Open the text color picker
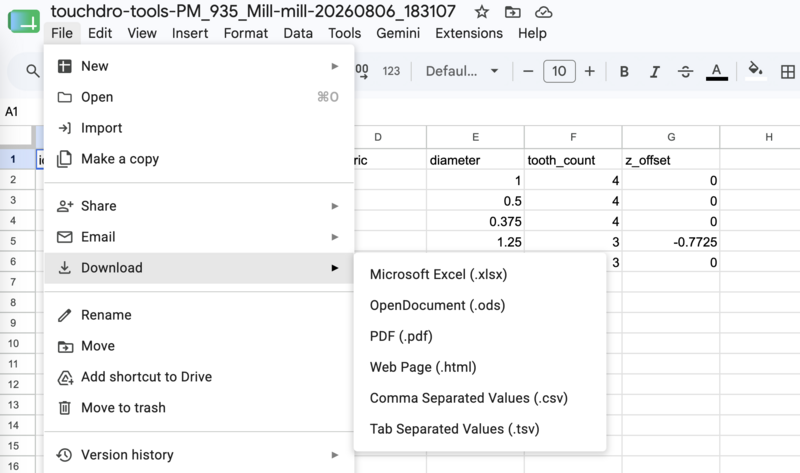 click(716, 71)
